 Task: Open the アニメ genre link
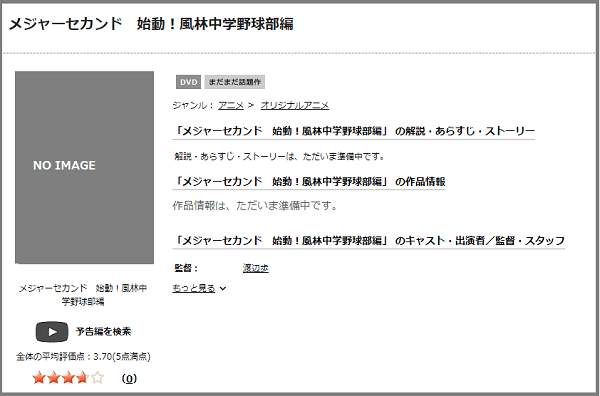click(x=231, y=105)
